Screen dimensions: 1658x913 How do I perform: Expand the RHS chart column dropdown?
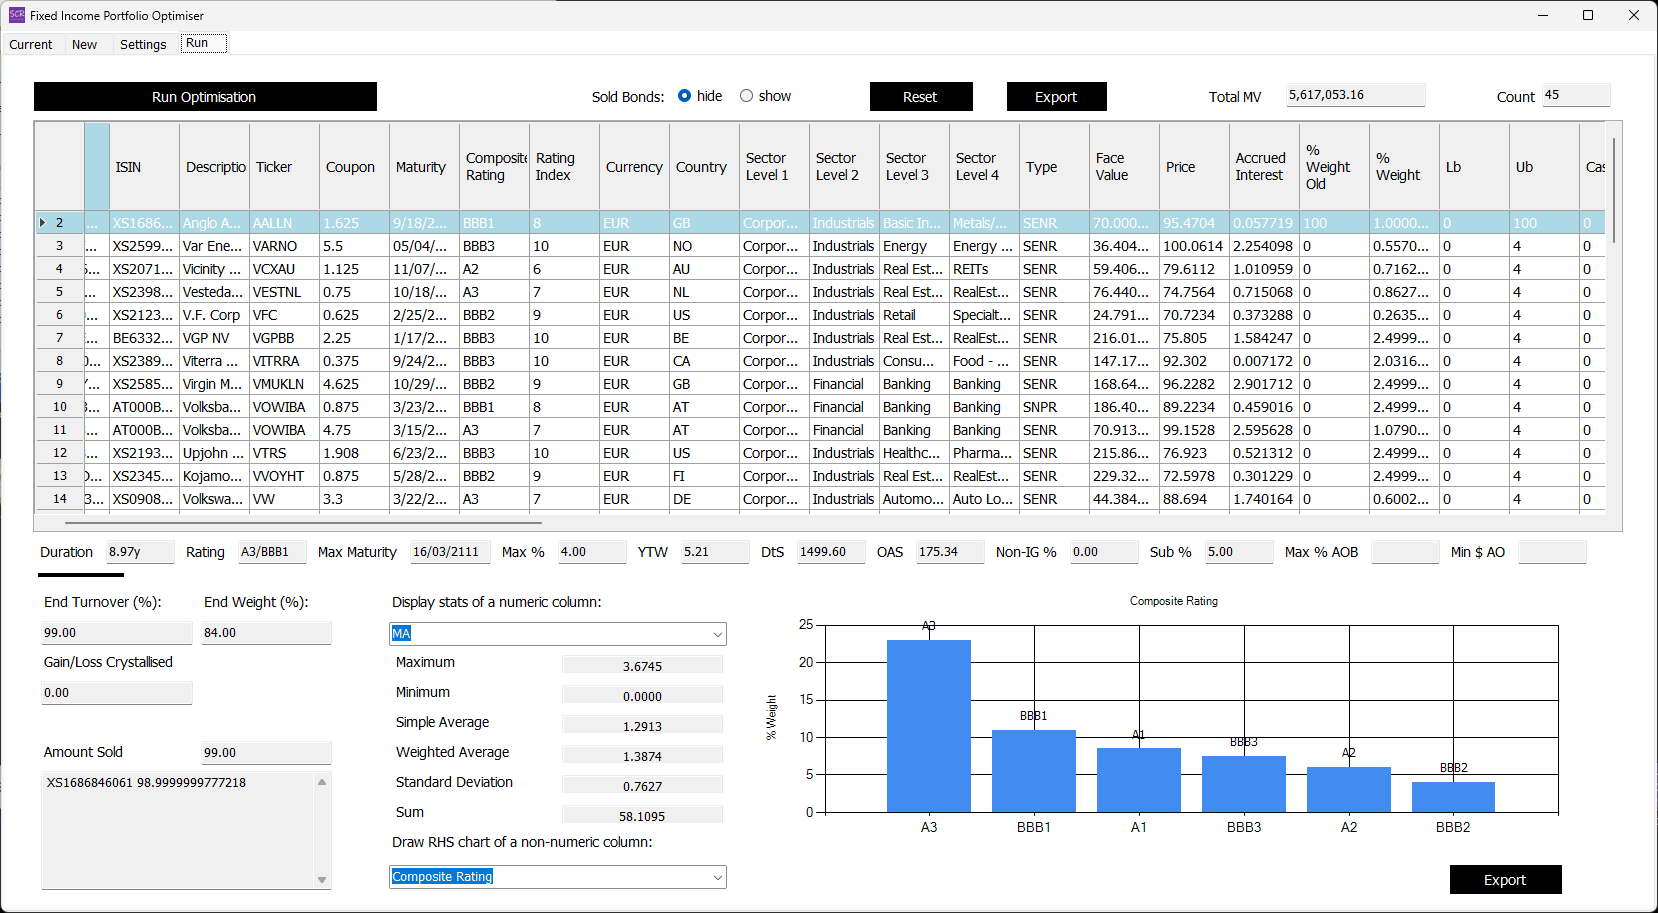pyautogui.click(x=717, y=877)
